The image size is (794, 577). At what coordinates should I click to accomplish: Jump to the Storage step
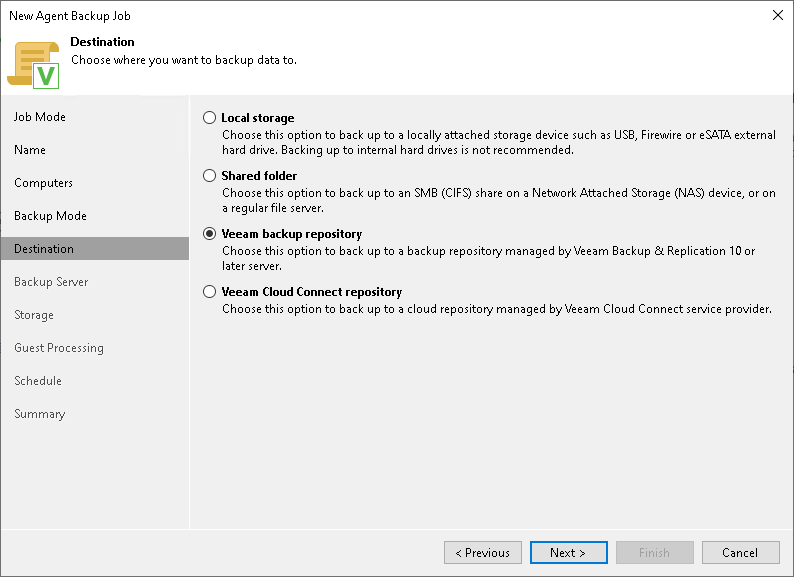[x=34, y=315]
